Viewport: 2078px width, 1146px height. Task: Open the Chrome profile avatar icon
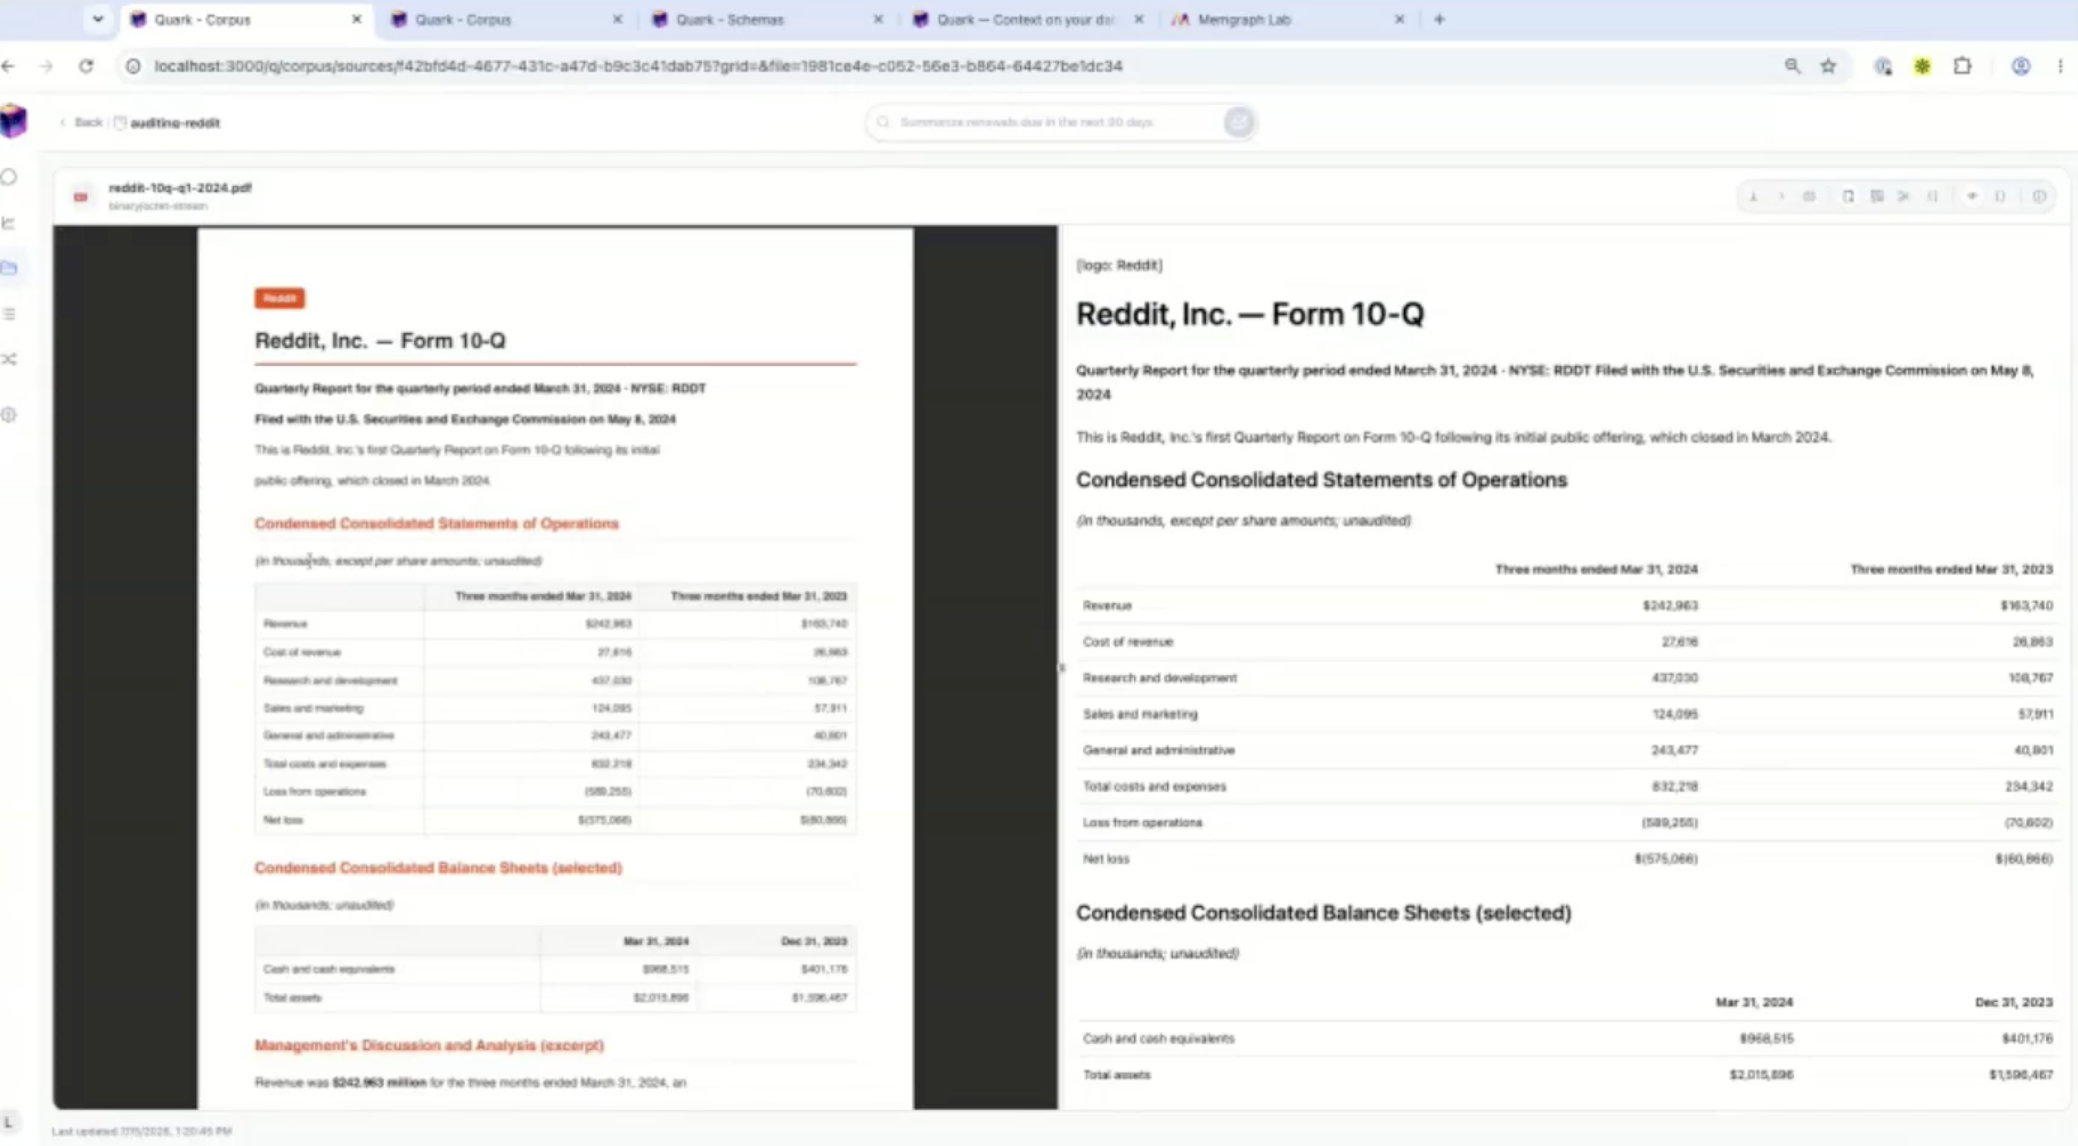2021,66
